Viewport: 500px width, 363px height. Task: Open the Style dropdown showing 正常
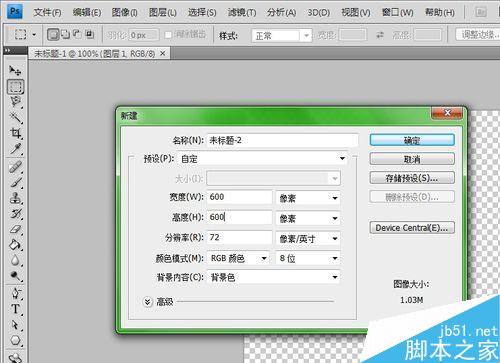[281, 35]
